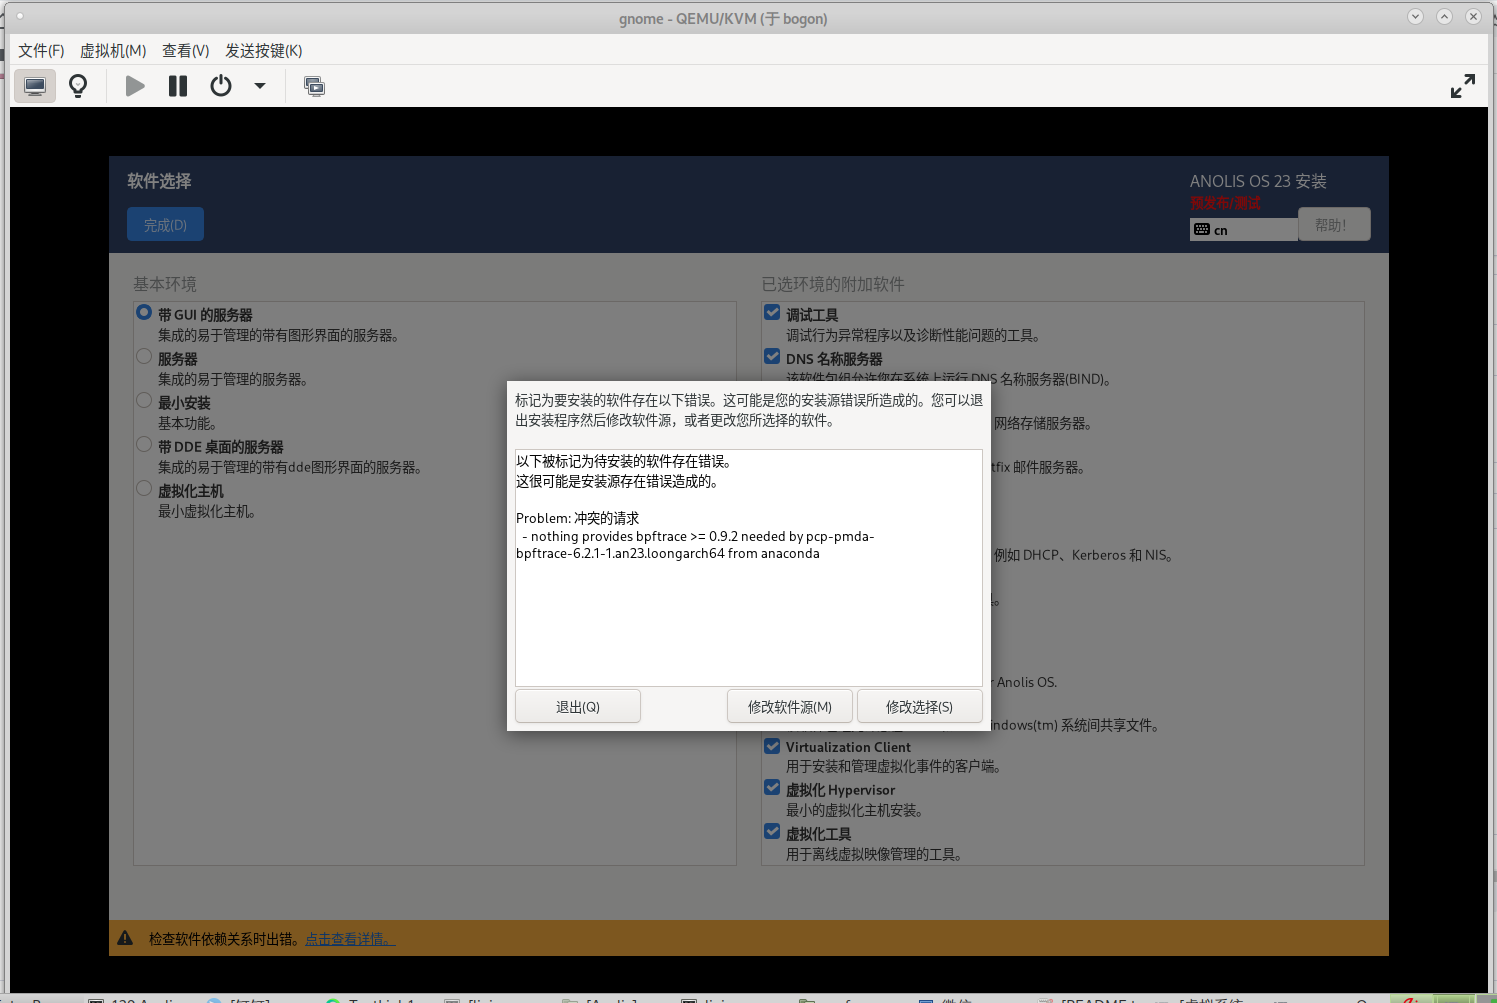Uncheck the 调试工具 checkbox
The width and height of the screenshot is (1497, 1003).
(x=772, y=313)
